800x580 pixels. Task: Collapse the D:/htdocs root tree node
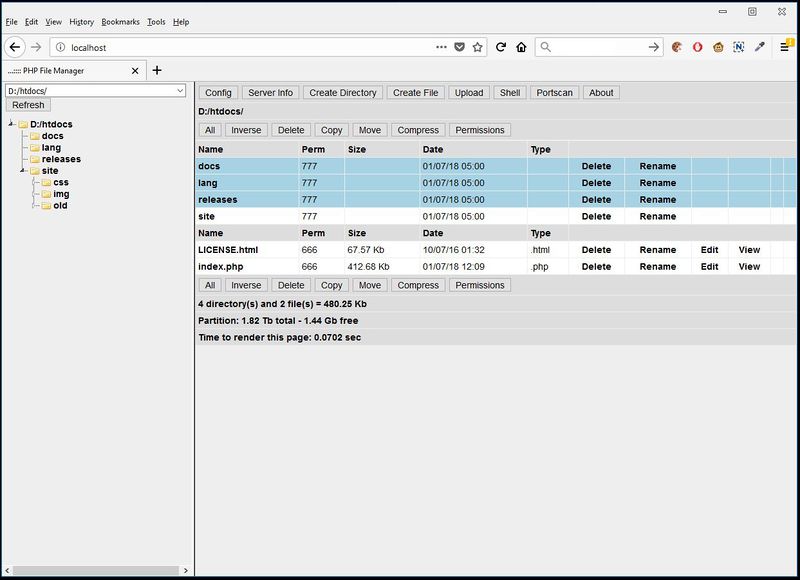click(x=11, y=123)
